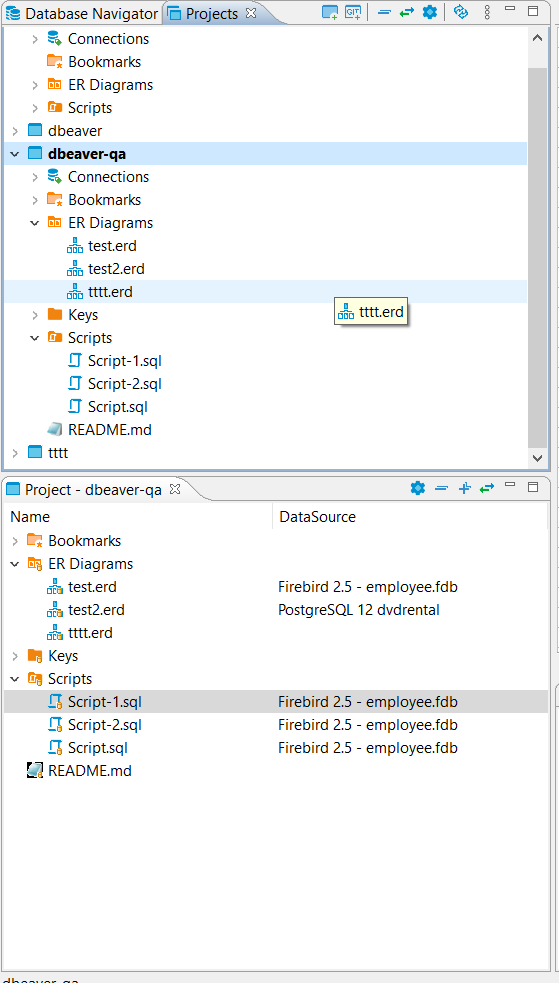Open Projects panel settings gear
This screenshot has height=983, width=559.
[x=430, y=12]
